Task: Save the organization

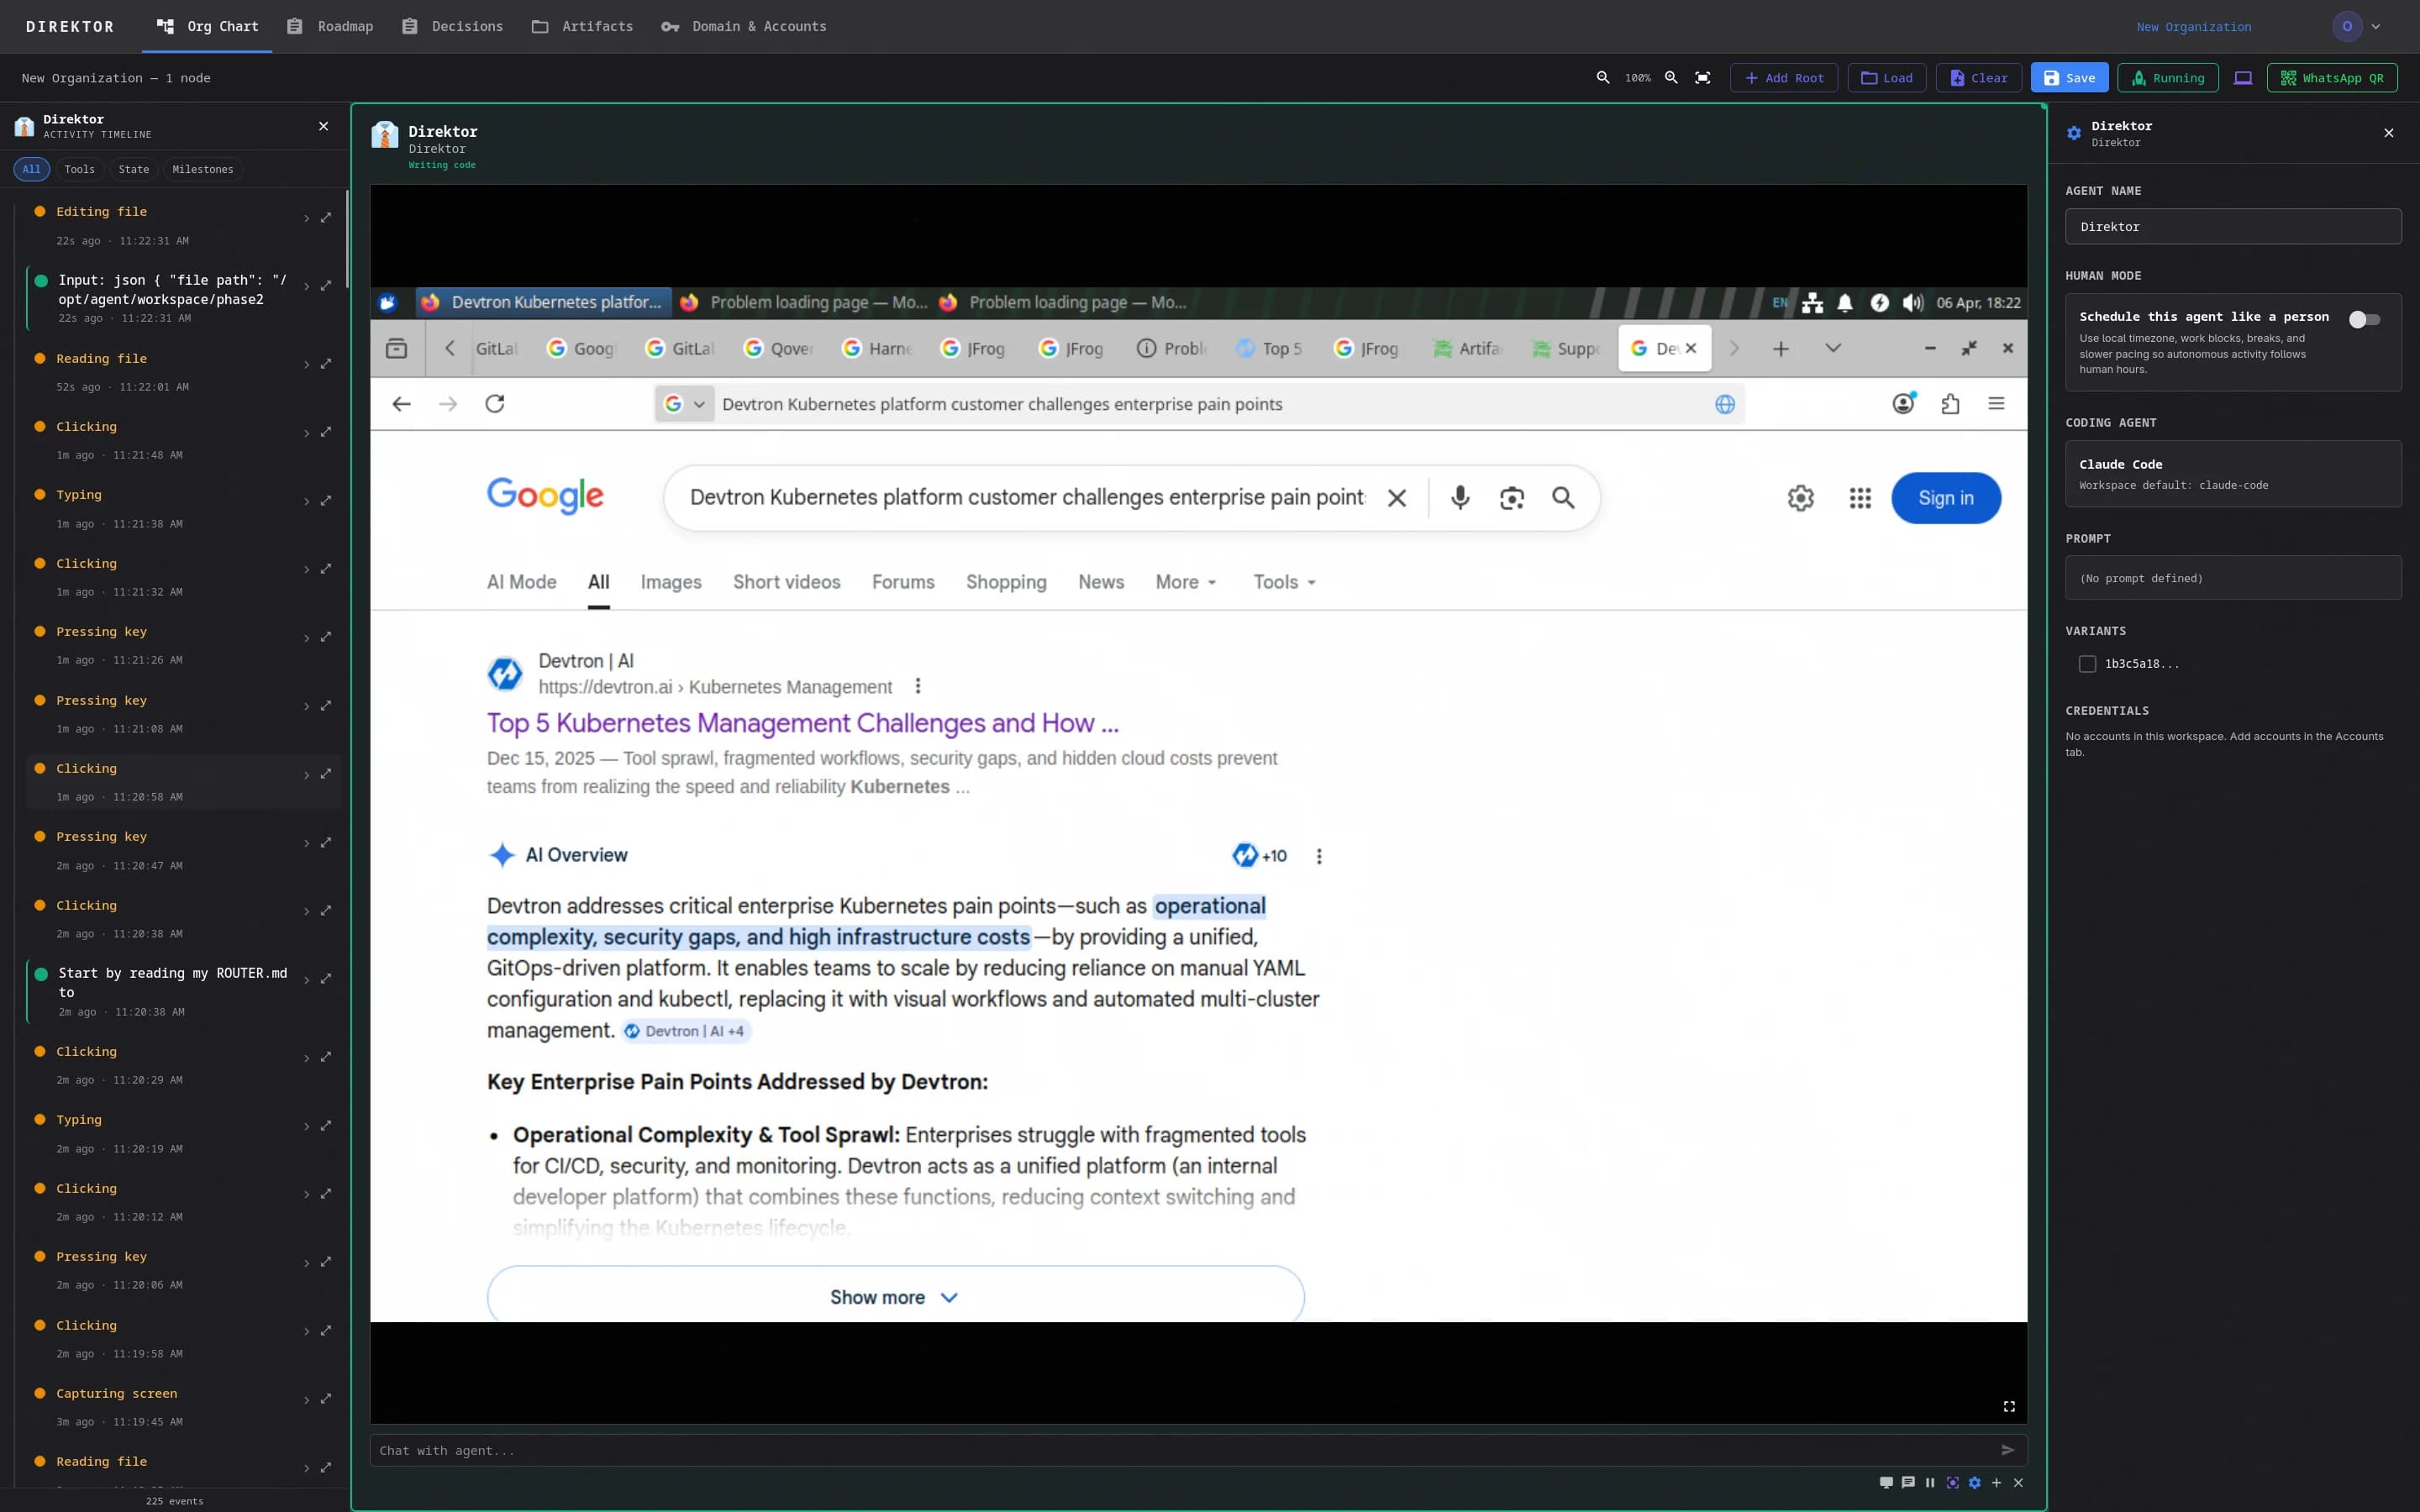Action: pyautogui.click(x=2069, y=78)
